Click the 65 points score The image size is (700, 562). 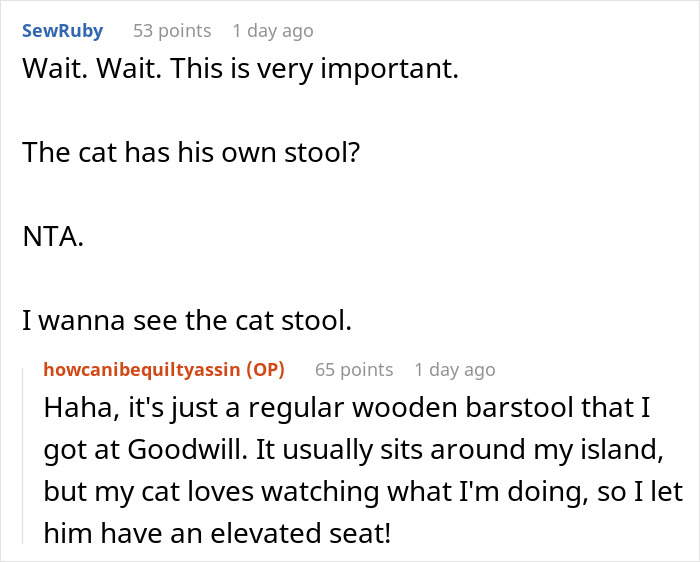click(x=354, y=370)
